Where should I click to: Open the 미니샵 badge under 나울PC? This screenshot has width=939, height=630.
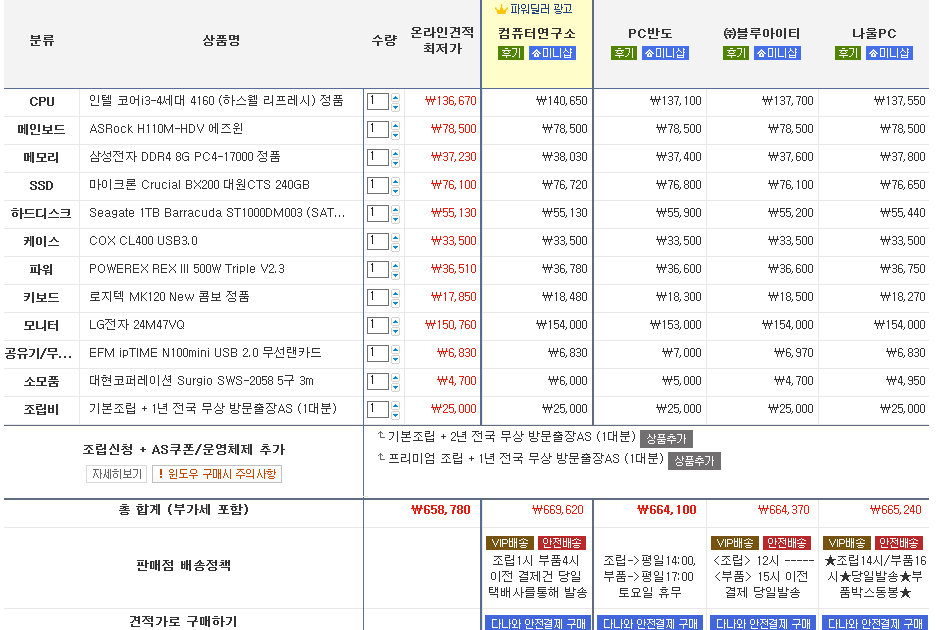[x=889, y=53]
